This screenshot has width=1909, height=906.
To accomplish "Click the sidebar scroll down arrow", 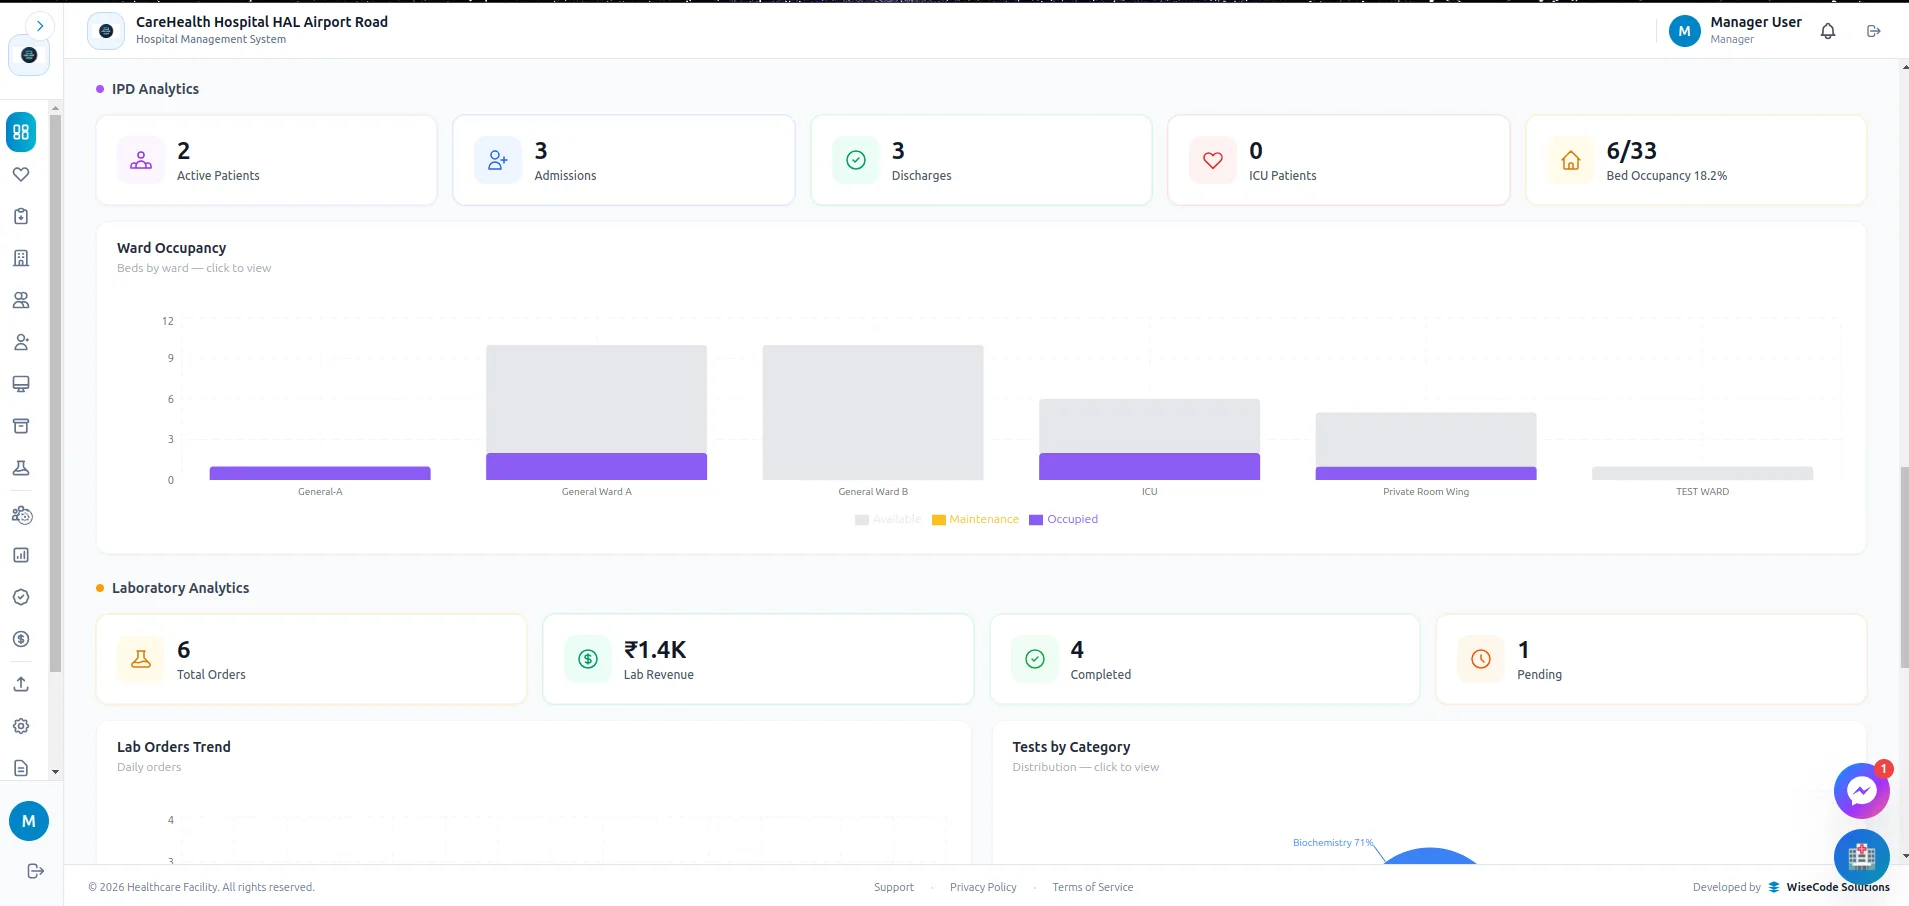I will click(55, 772).
